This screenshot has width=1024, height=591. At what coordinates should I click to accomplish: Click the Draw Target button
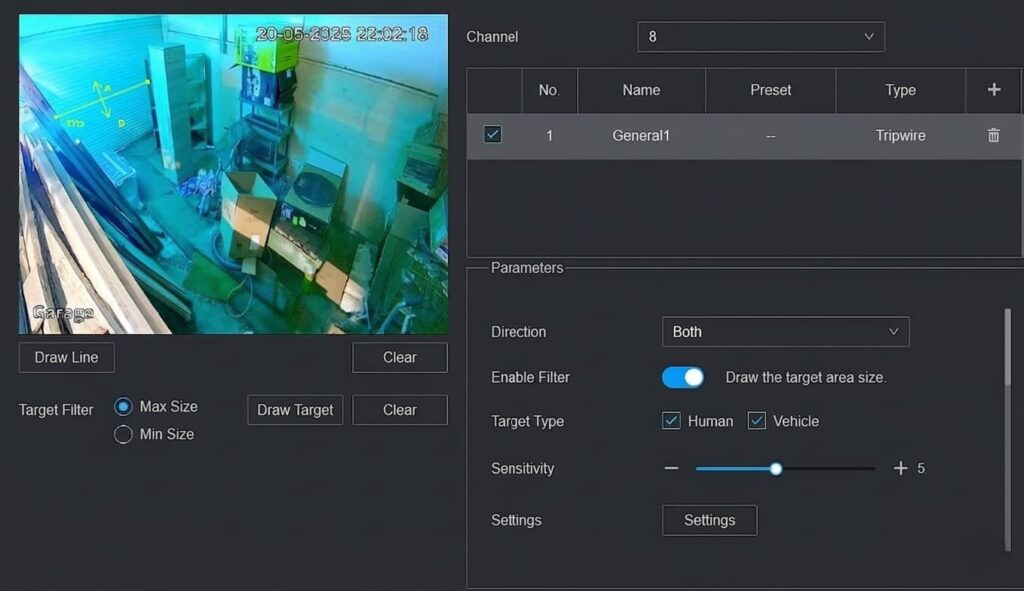click(x=294, y=409)
